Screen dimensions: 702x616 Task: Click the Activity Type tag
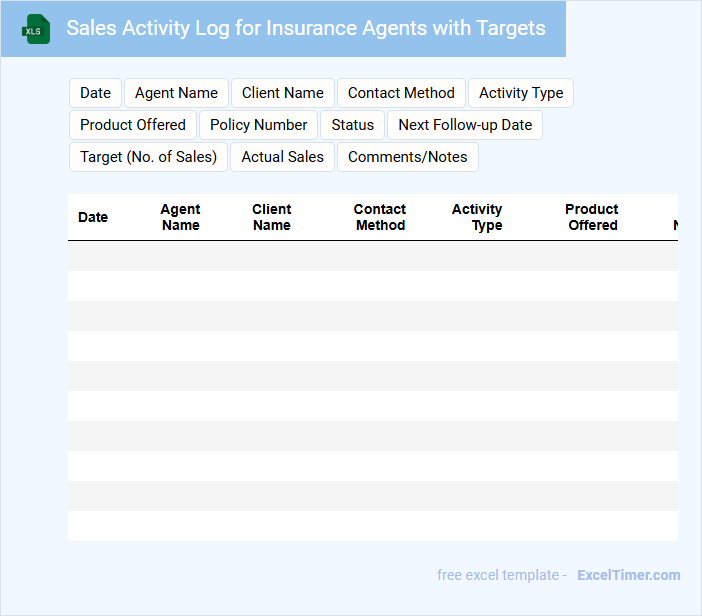pos(520,93)
